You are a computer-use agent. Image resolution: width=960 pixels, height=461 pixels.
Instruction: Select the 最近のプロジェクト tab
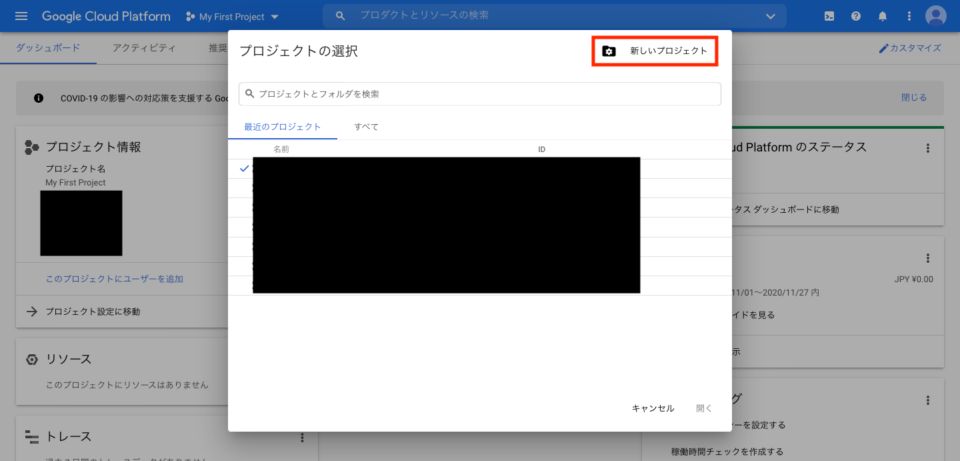282,127
